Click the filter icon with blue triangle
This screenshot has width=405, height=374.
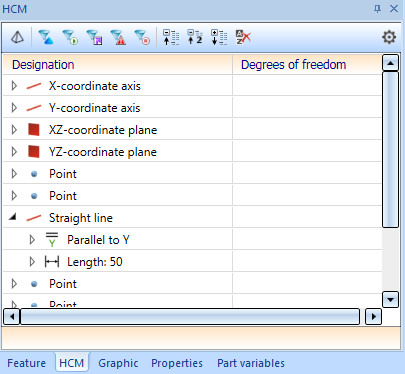(46, 37)
